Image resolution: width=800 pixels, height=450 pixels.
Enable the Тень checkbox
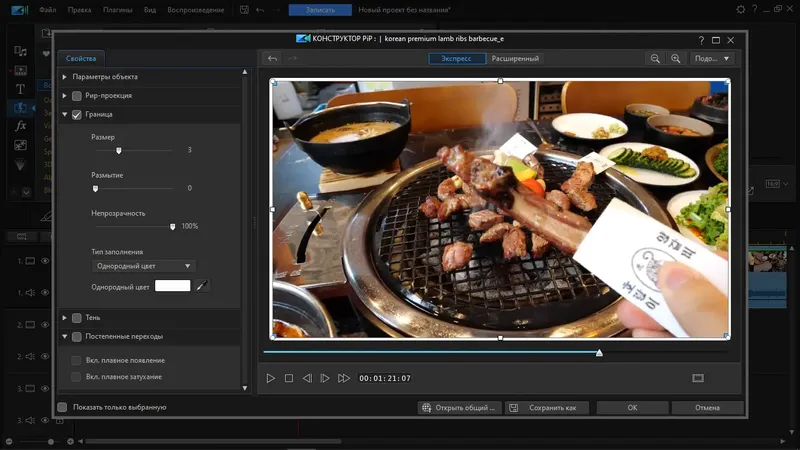(x=77, y=318)
